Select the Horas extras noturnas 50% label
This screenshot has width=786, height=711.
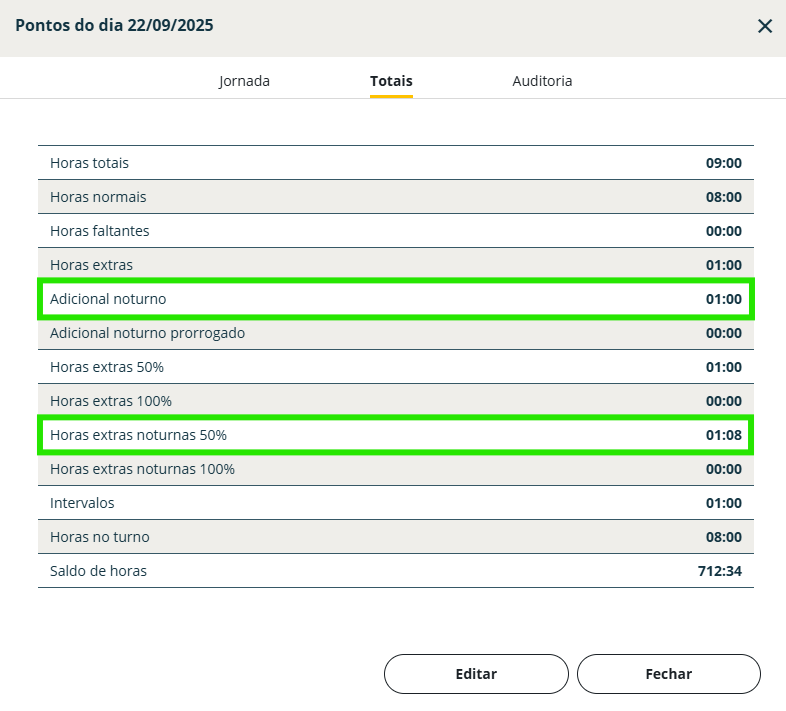pyautogui.click(x=138, y=435)
